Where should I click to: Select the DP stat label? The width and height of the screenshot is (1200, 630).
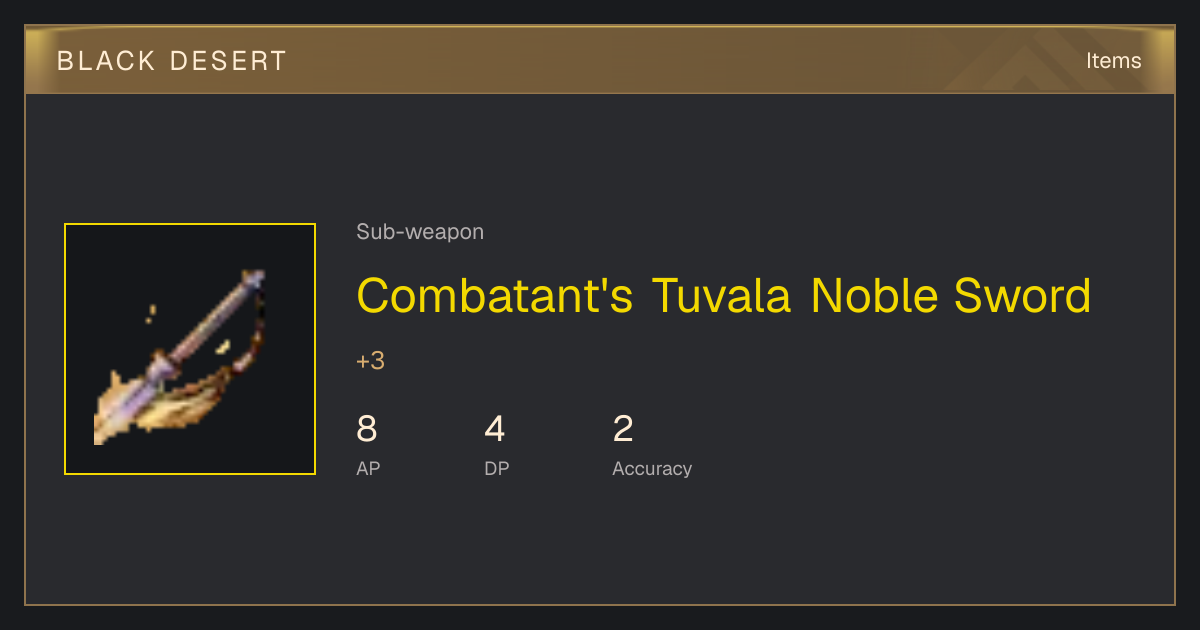[497, 468]
